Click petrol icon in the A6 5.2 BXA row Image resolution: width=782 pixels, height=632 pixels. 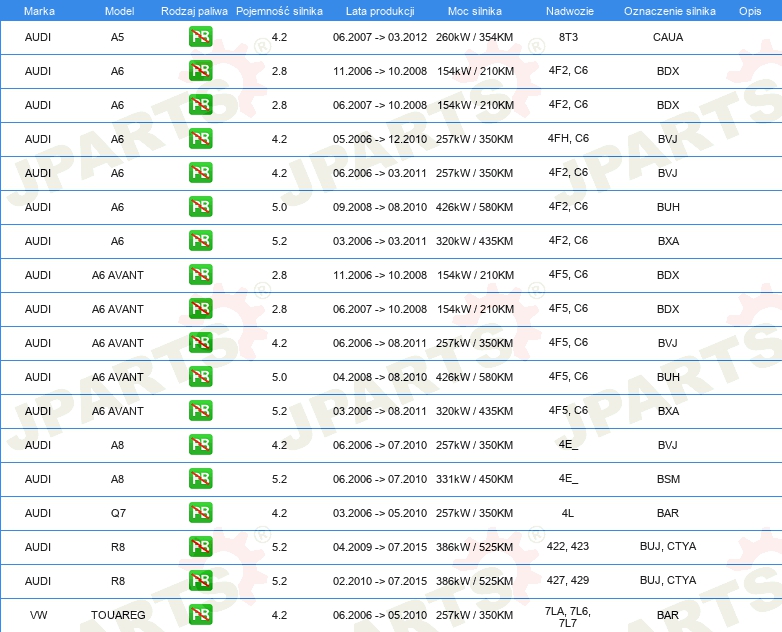coord(200,240)
